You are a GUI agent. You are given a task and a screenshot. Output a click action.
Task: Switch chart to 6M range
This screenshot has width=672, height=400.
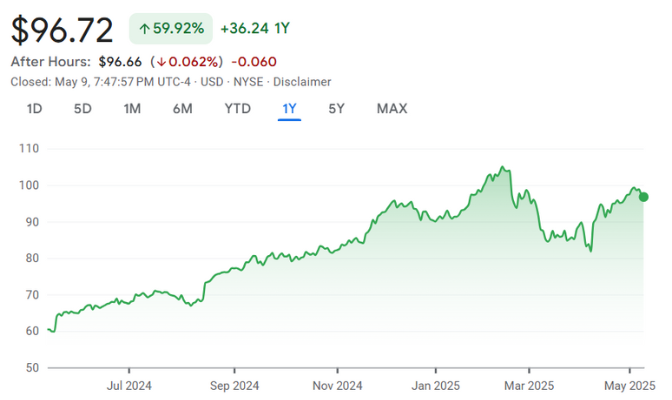click(183, 108)
